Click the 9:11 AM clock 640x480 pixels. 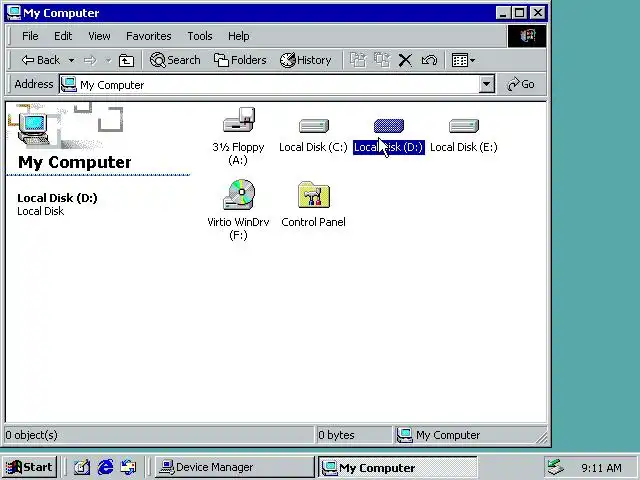click(x=601, y=467)
